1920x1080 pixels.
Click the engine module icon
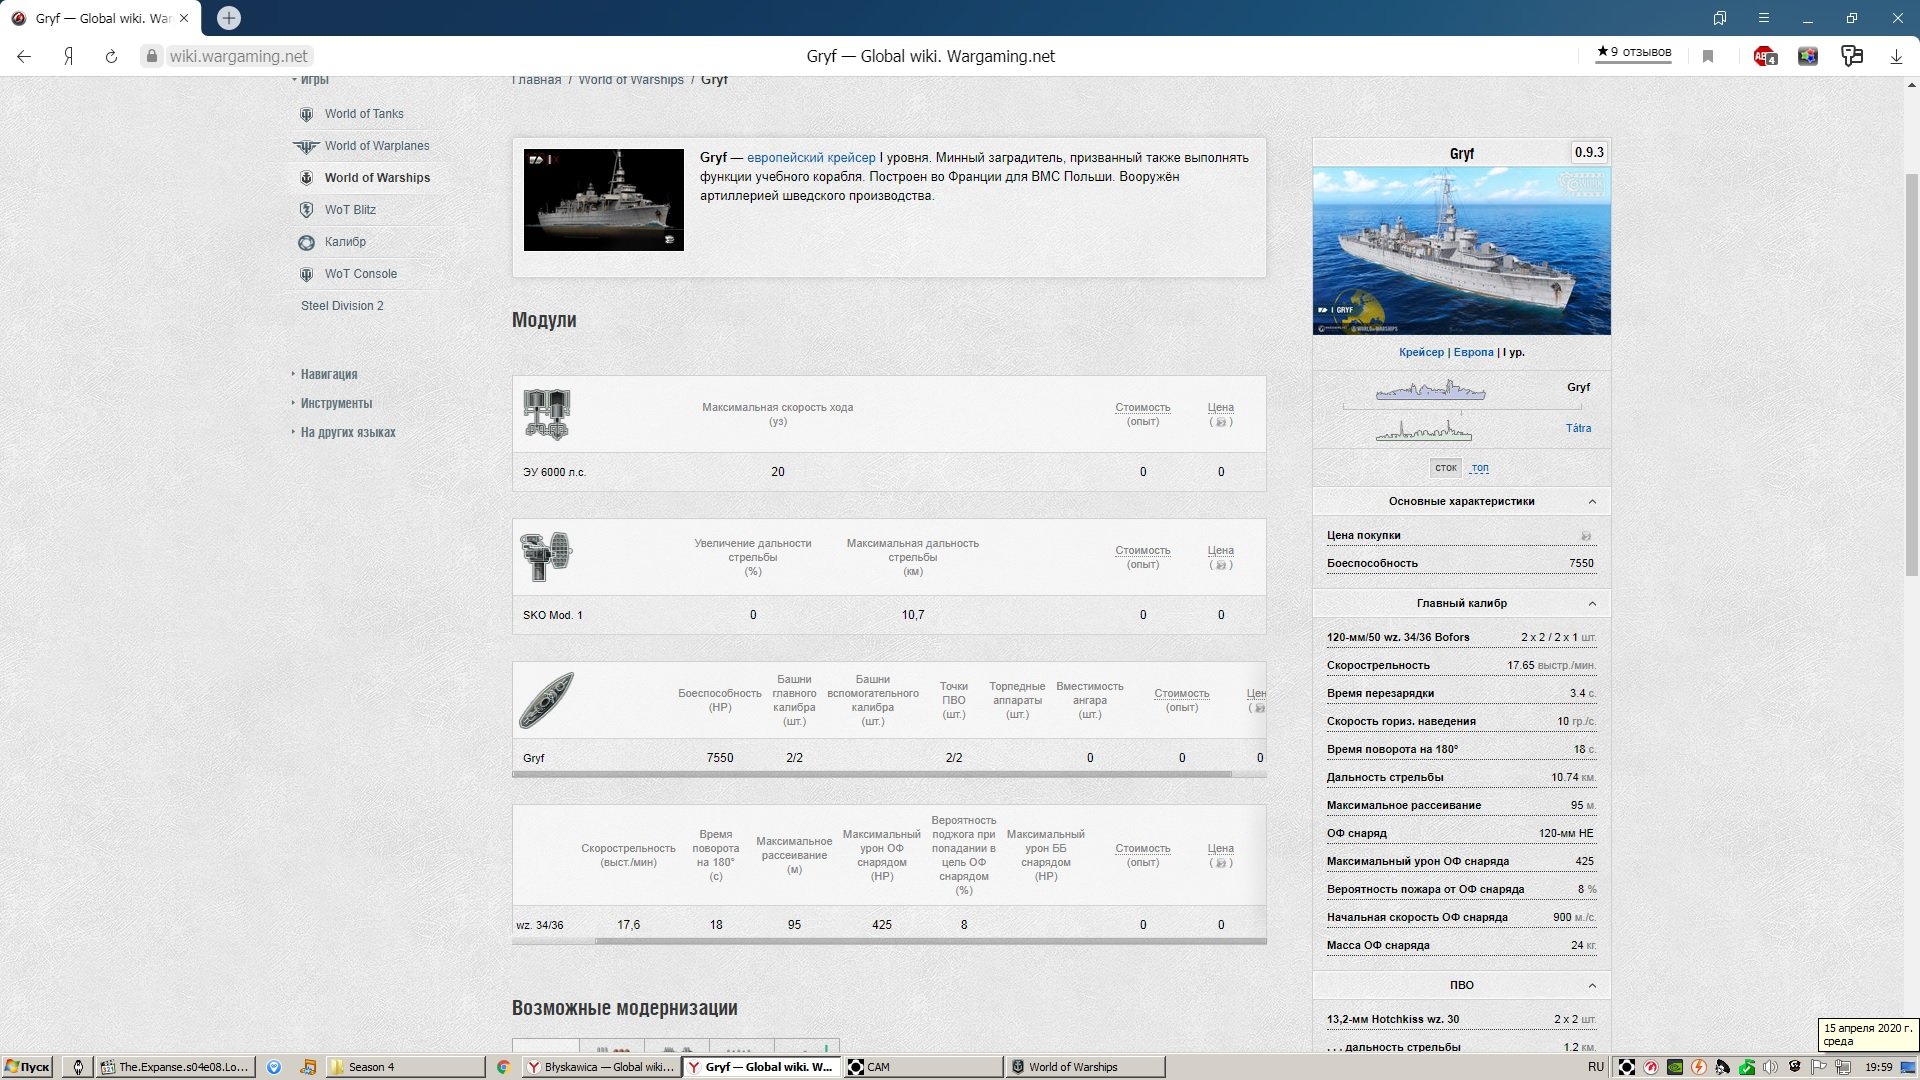click(x=546, y=414)
